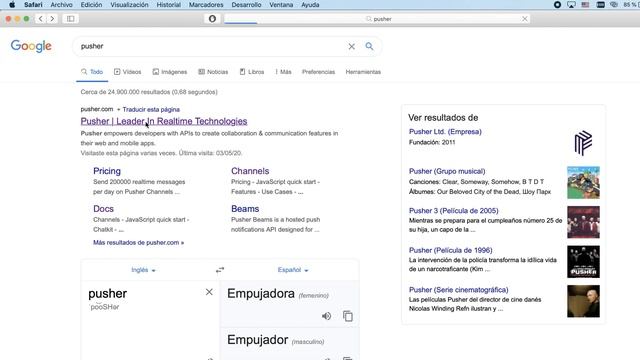640x360 pixels.
Task: Click the Safari address bar showing pusher
Action: click(377, 19)
